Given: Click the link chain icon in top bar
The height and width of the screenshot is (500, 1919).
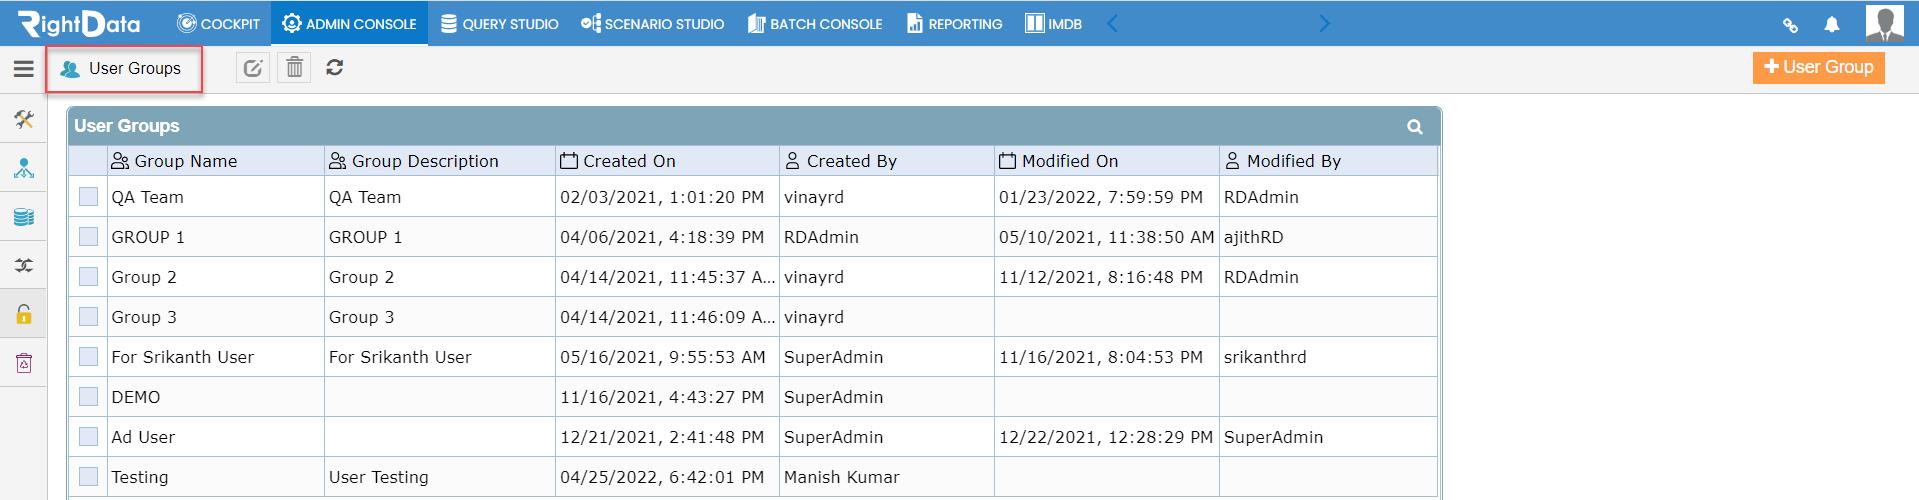Looking at the screenshot, I should coord(1790,24).
